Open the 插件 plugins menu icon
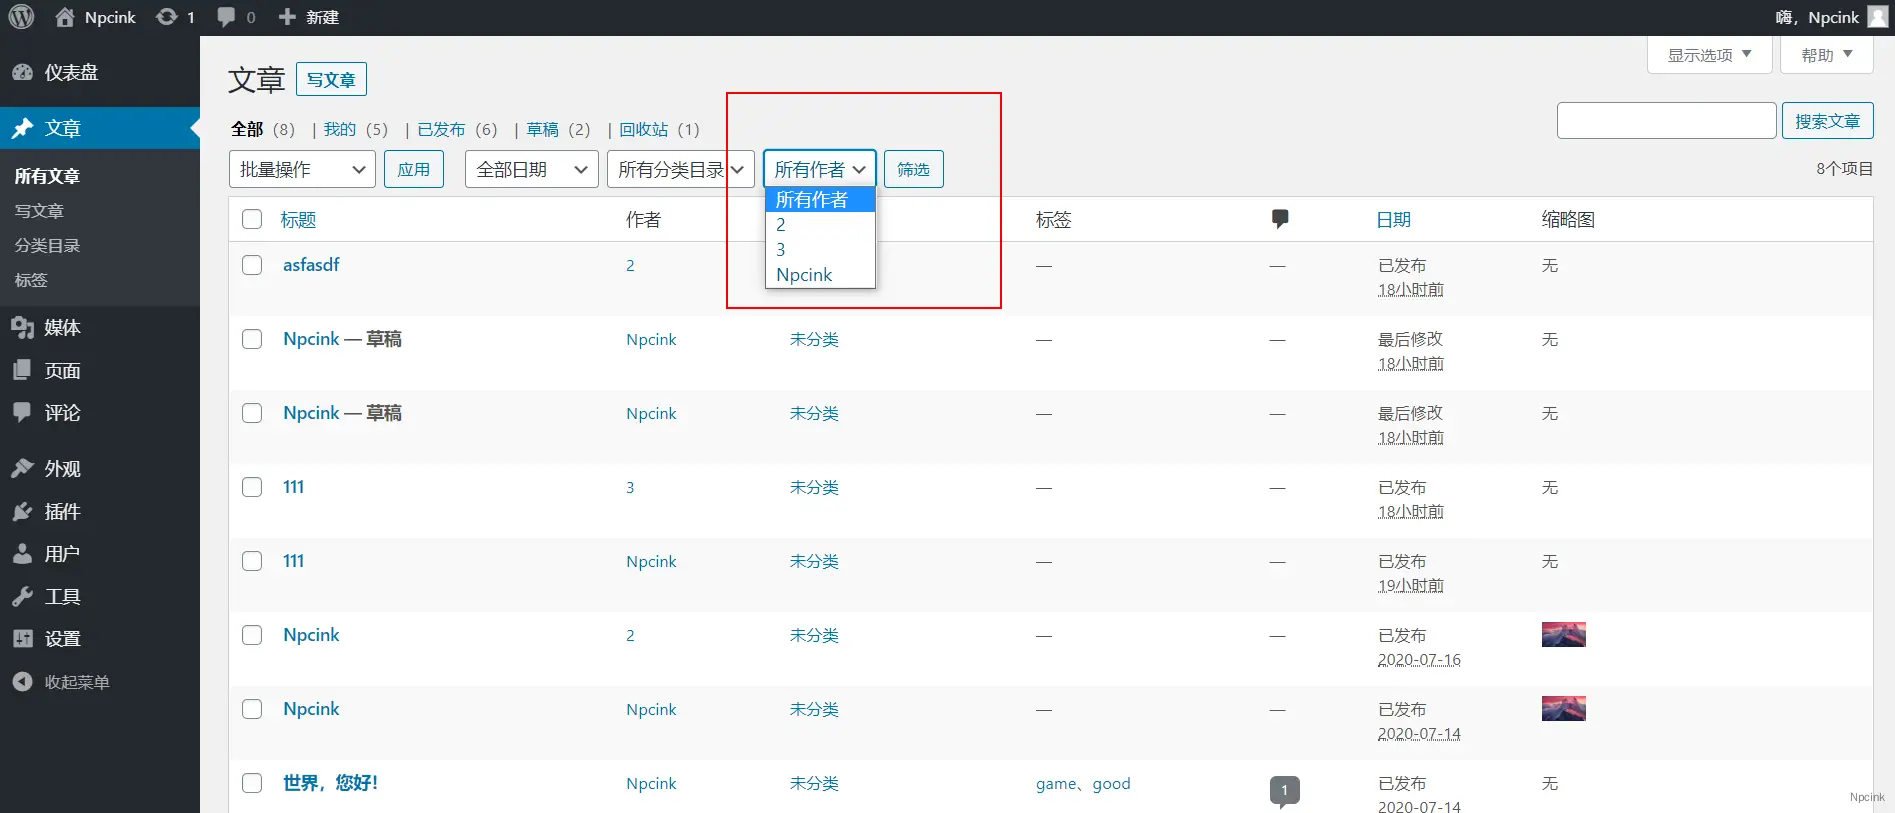The width and height of the screenshot is (1895, 813). (22, 512)
